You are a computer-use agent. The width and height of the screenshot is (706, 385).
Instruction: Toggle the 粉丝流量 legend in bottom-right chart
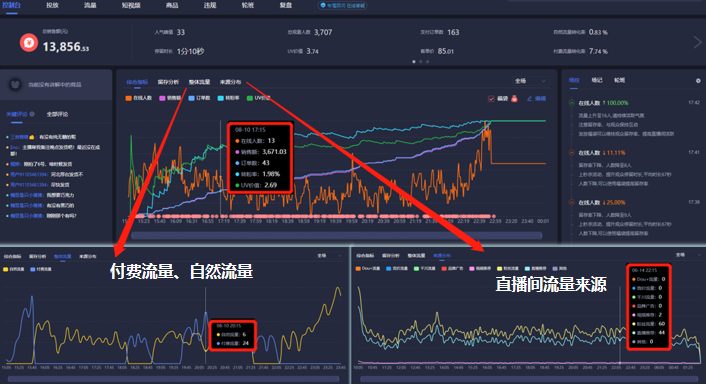pos(508,269)
